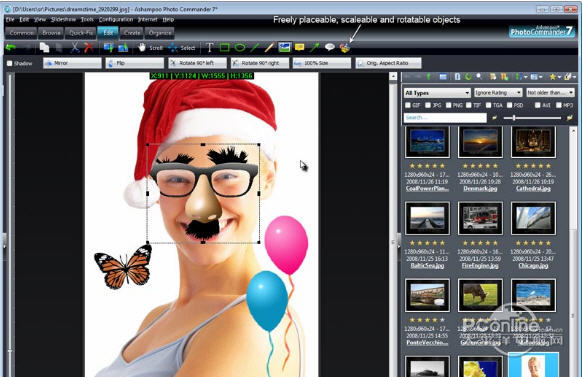This screenshot has width=583, height=377.
Task: Open the File menu
Action: pos(10,20)
